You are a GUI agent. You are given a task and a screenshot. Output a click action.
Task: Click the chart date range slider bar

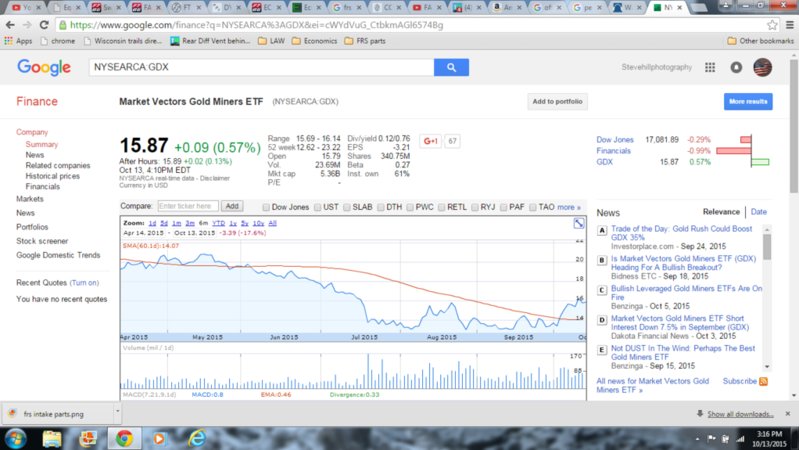(353, 337)
